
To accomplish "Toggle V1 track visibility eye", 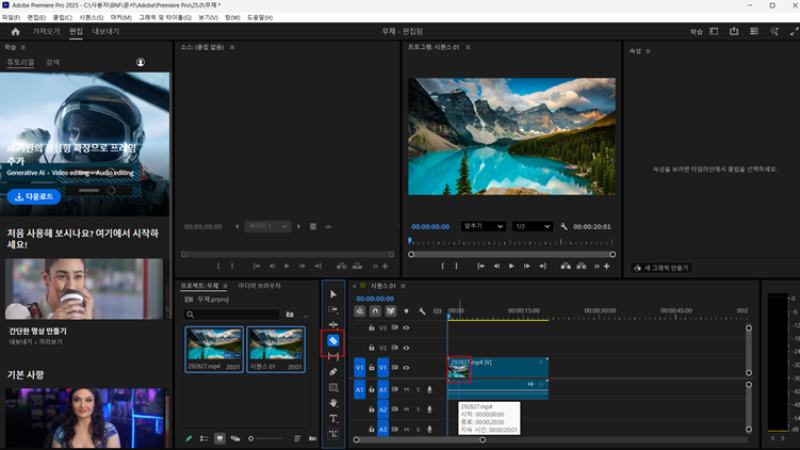I will [406, 367].
